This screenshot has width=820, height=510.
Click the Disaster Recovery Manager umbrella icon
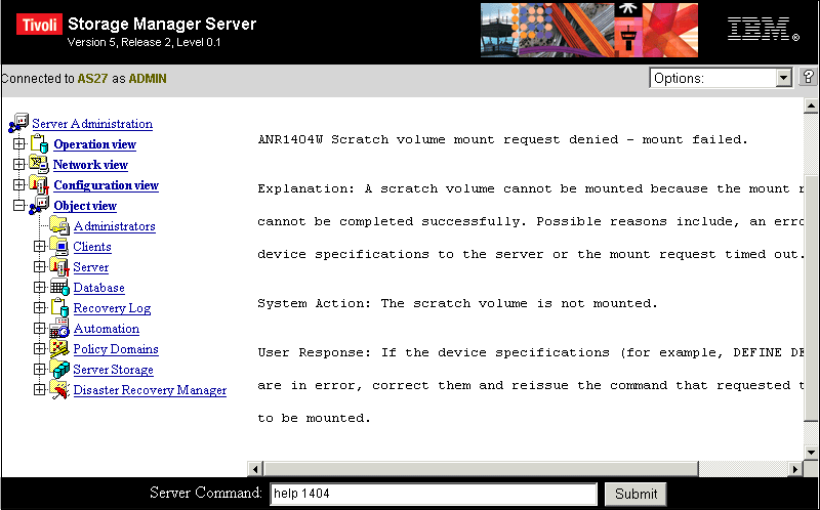click(x=60, y=389)
